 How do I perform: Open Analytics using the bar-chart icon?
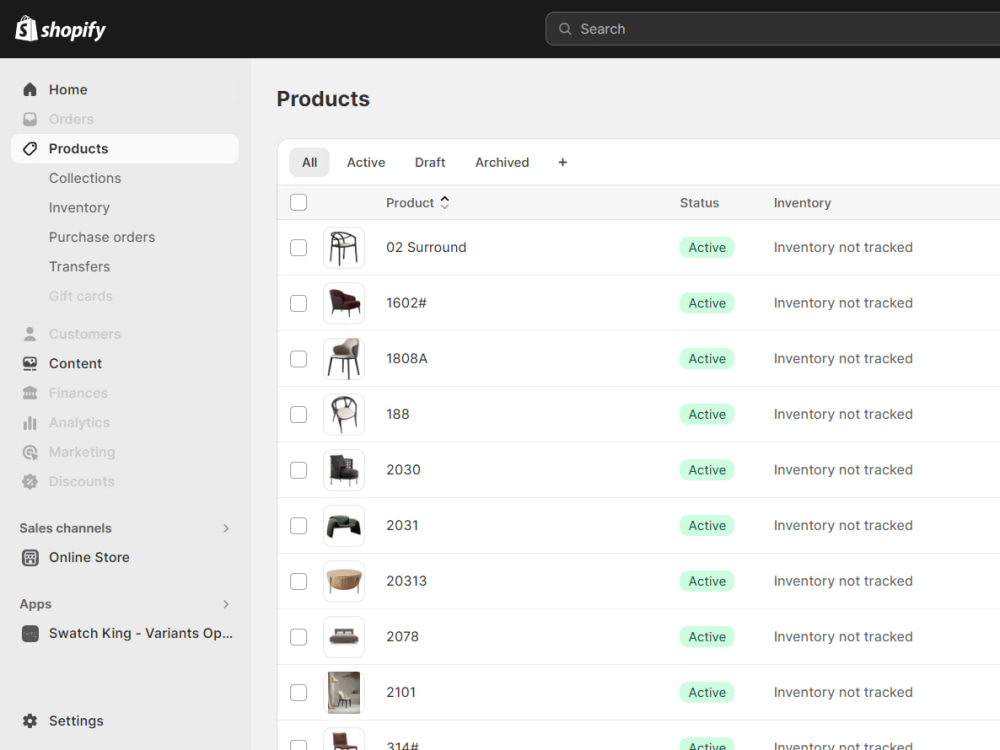point(30,422)
